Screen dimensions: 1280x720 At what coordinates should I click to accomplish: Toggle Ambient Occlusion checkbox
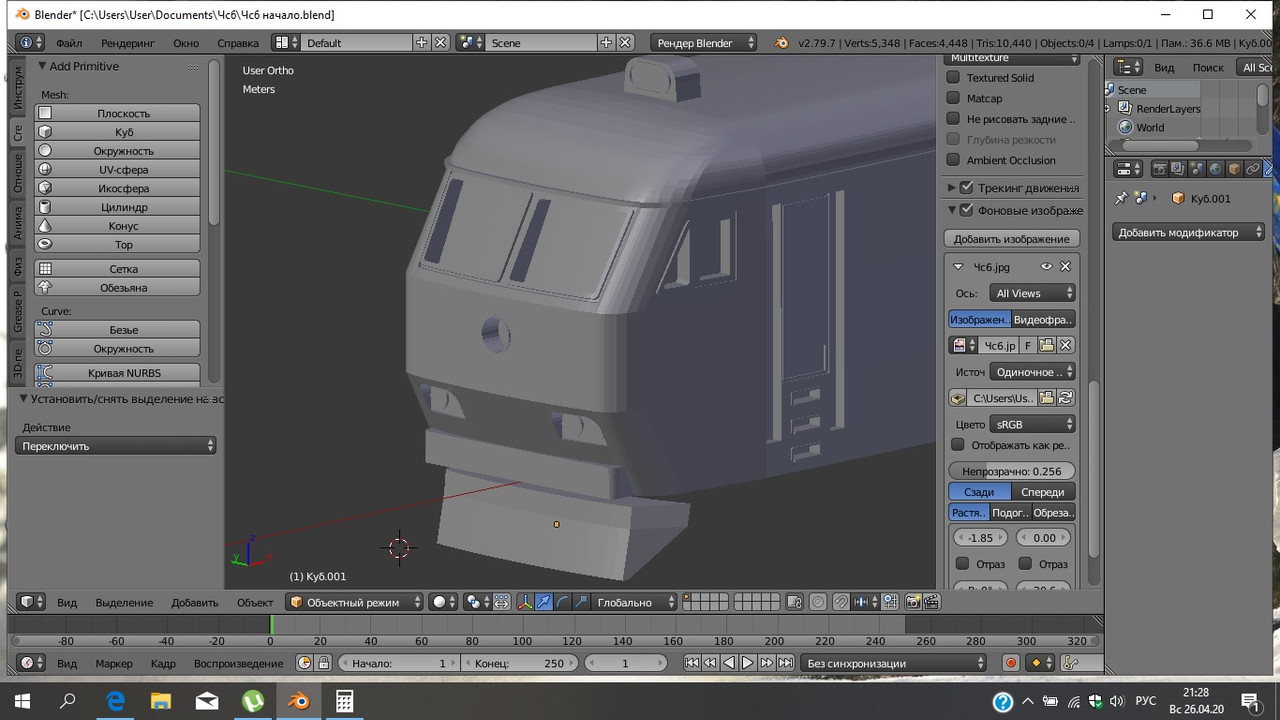pos(954,160)
